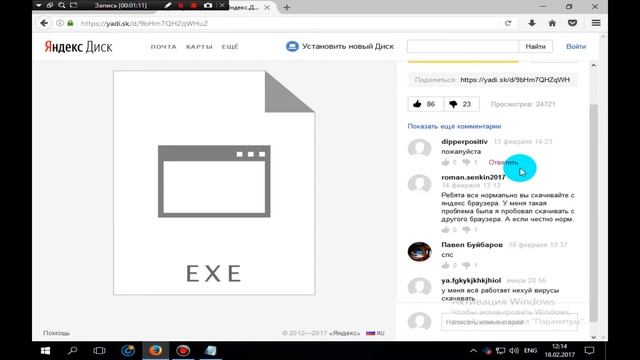Image resolution: width=640 pixels, height=360 pixels.
Task: Close the Yandex Disk browser tab
Action: point(267,7)
